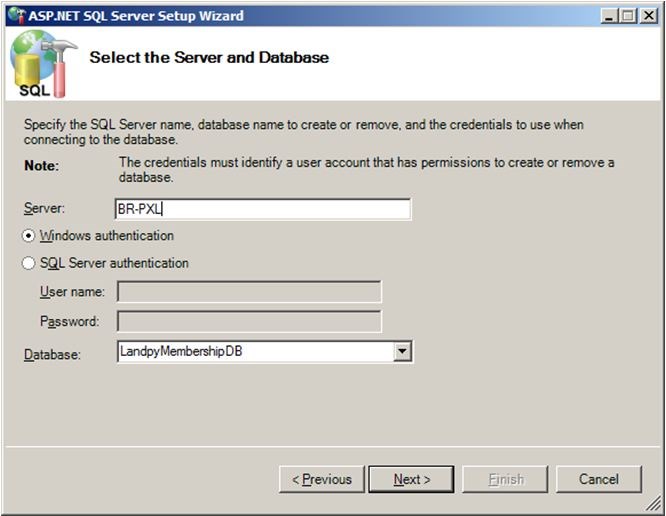Click the disabled Password field
The image size is (666, 516).
(x=249, y=321)
